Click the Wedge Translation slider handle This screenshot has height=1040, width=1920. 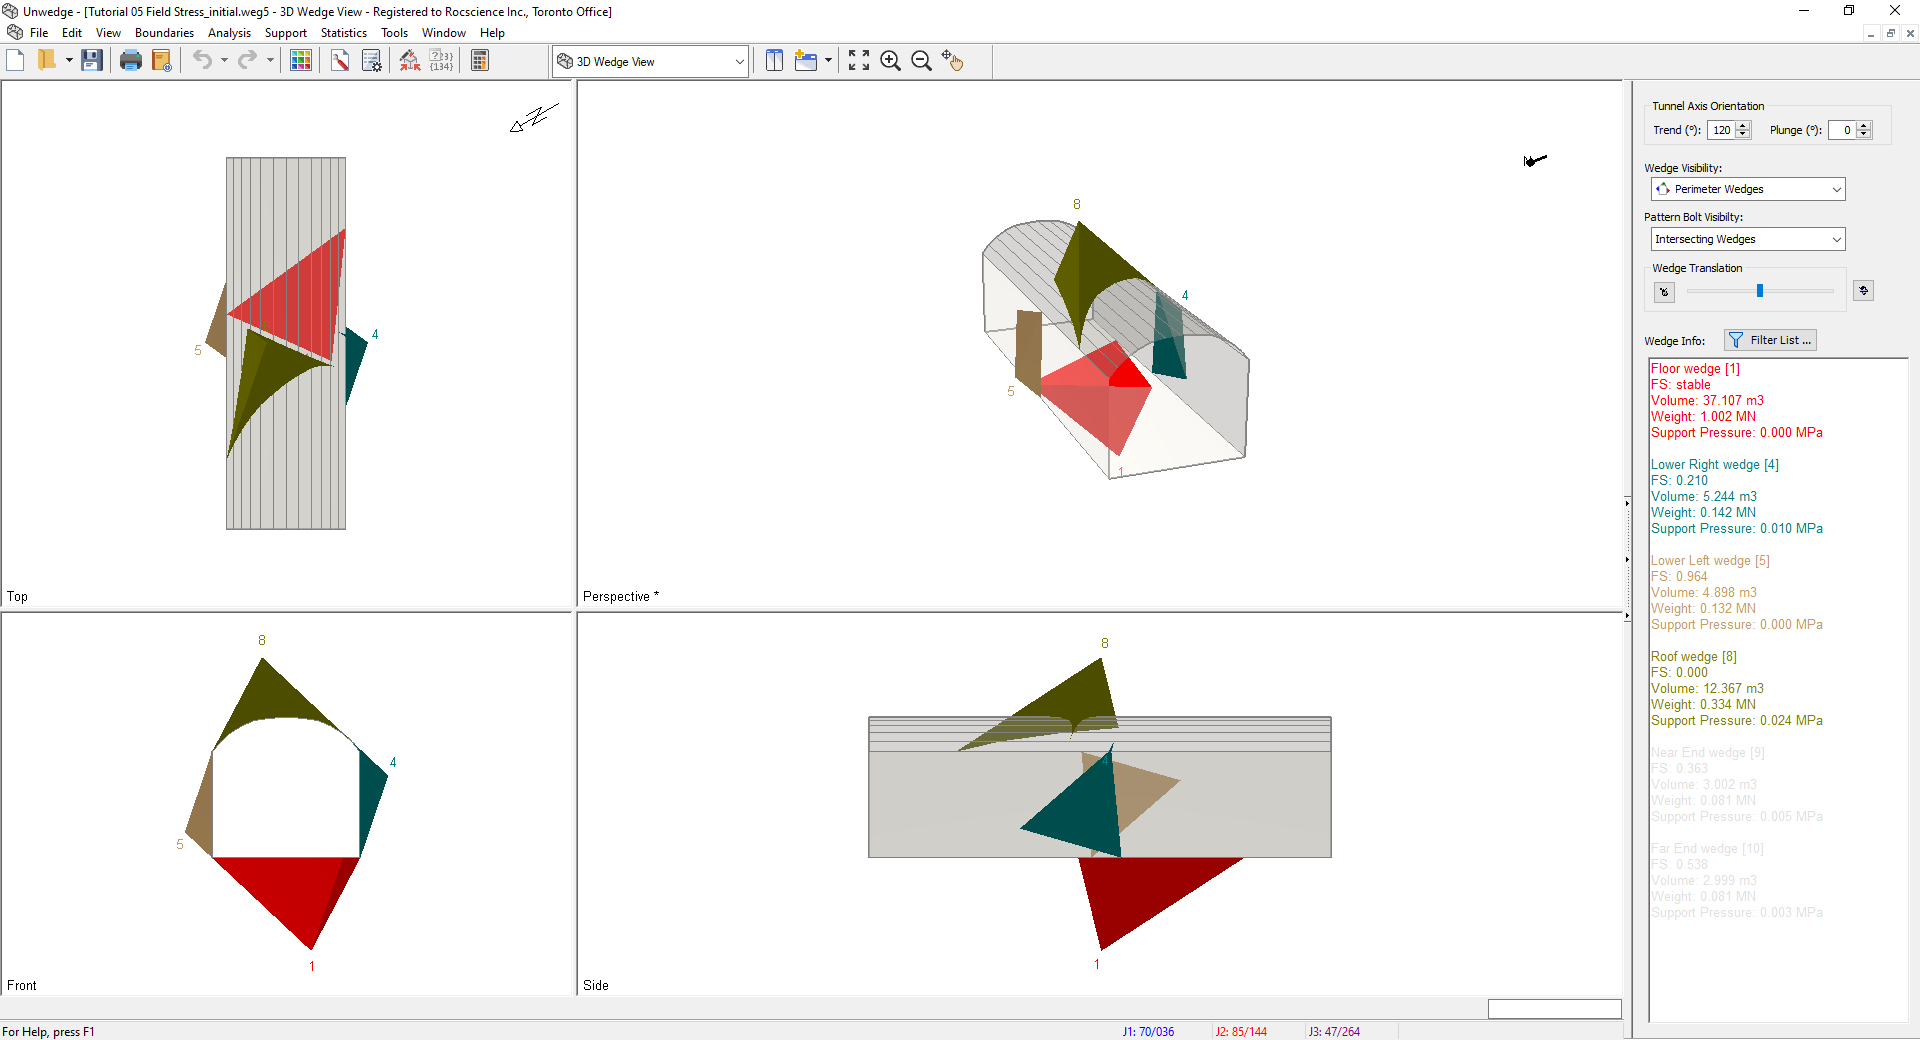tap(1760, 291)
